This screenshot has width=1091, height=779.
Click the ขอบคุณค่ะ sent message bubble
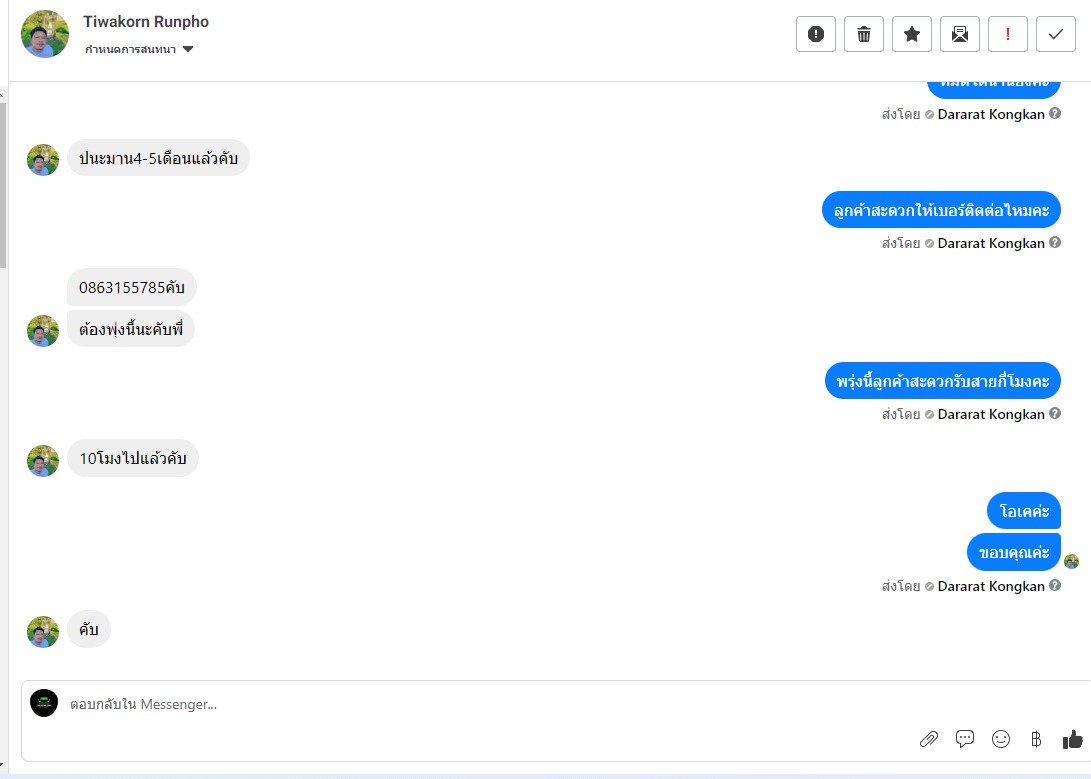1014,553
